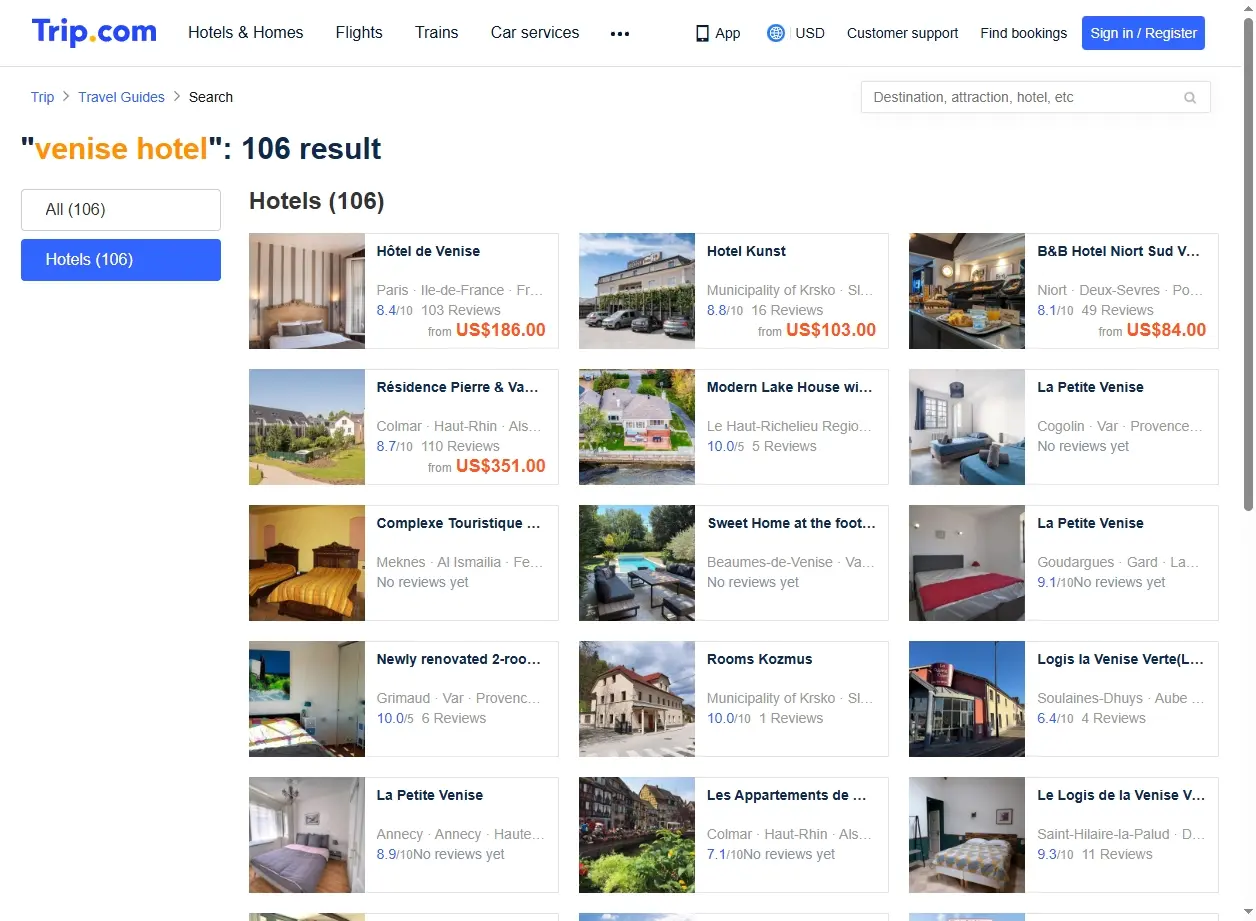Click the globe language icon
Image resolution: width=1256 pixels, height=921 pixels.
coord(776,33)
